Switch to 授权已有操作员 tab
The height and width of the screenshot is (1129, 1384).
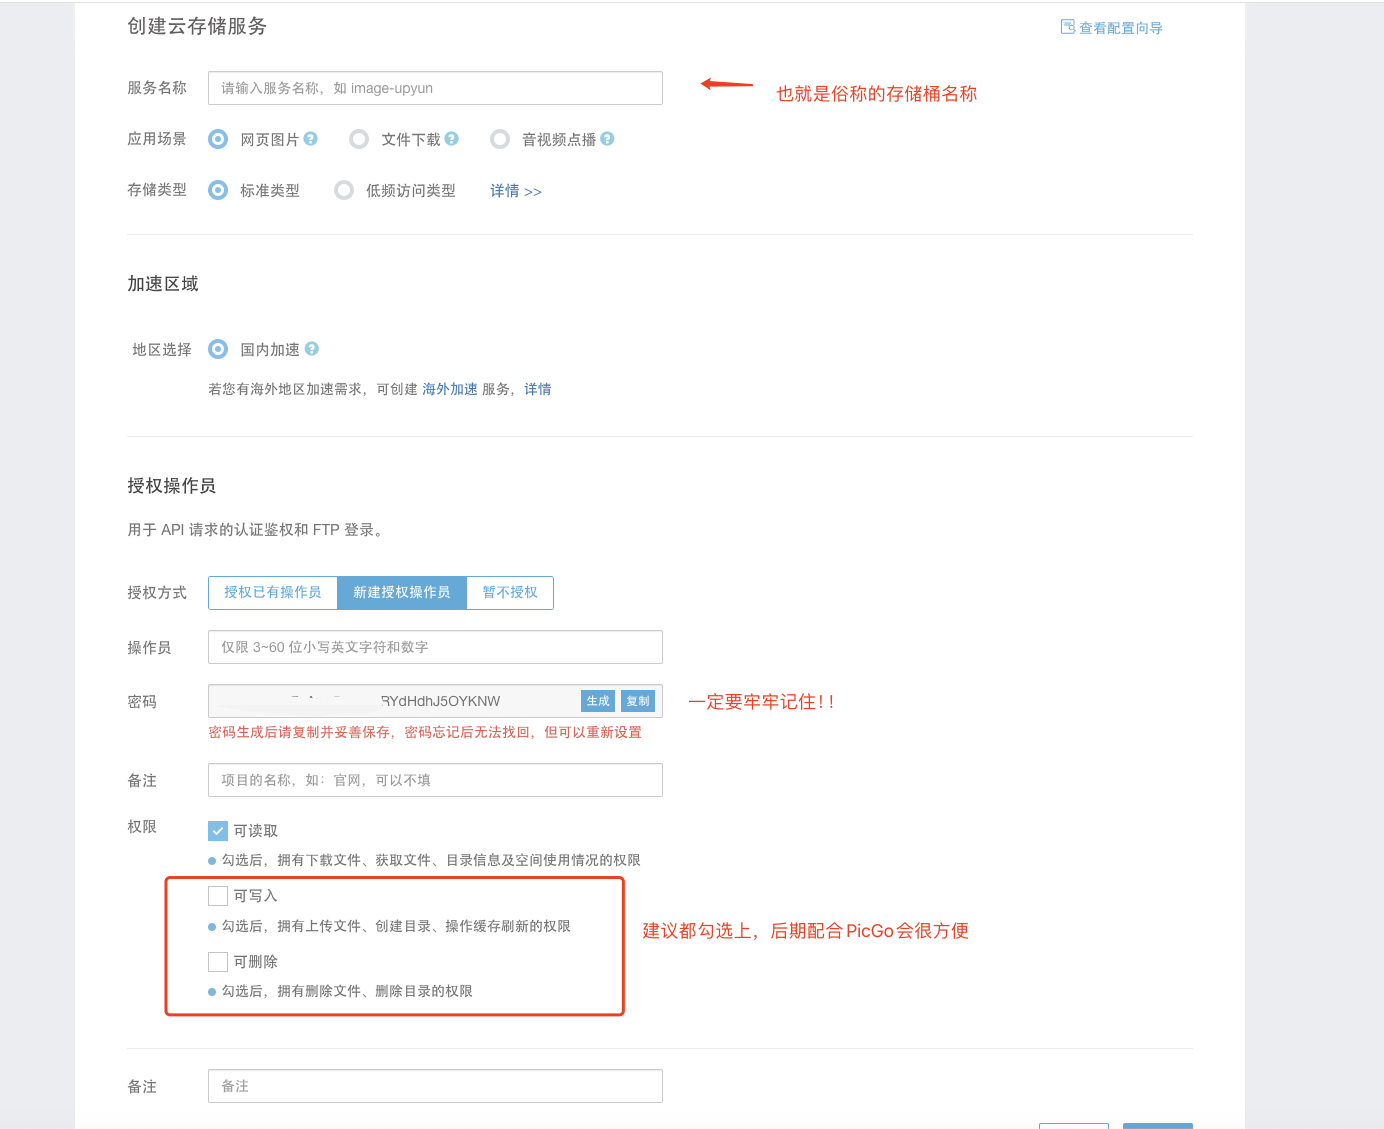pos(273,593)
